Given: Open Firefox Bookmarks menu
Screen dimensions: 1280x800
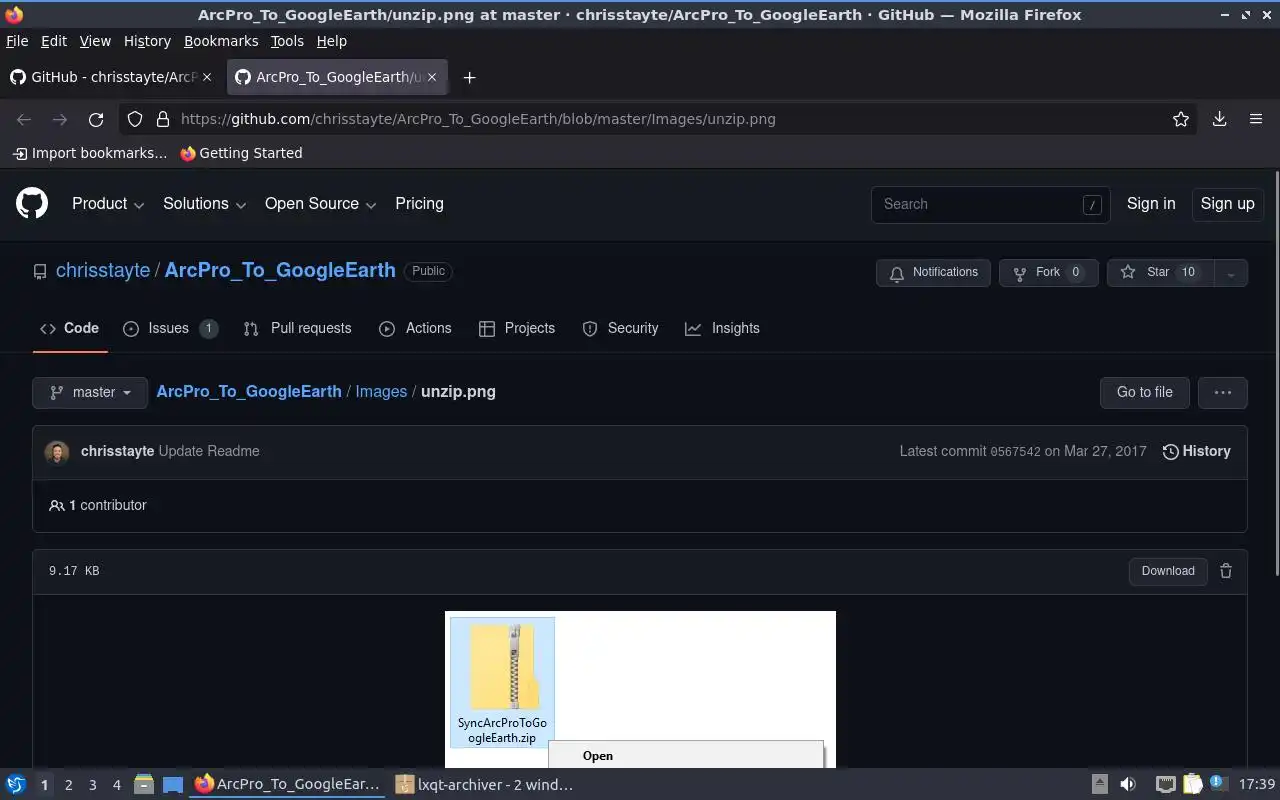Looking at the screenshot, I should point(221,41).
